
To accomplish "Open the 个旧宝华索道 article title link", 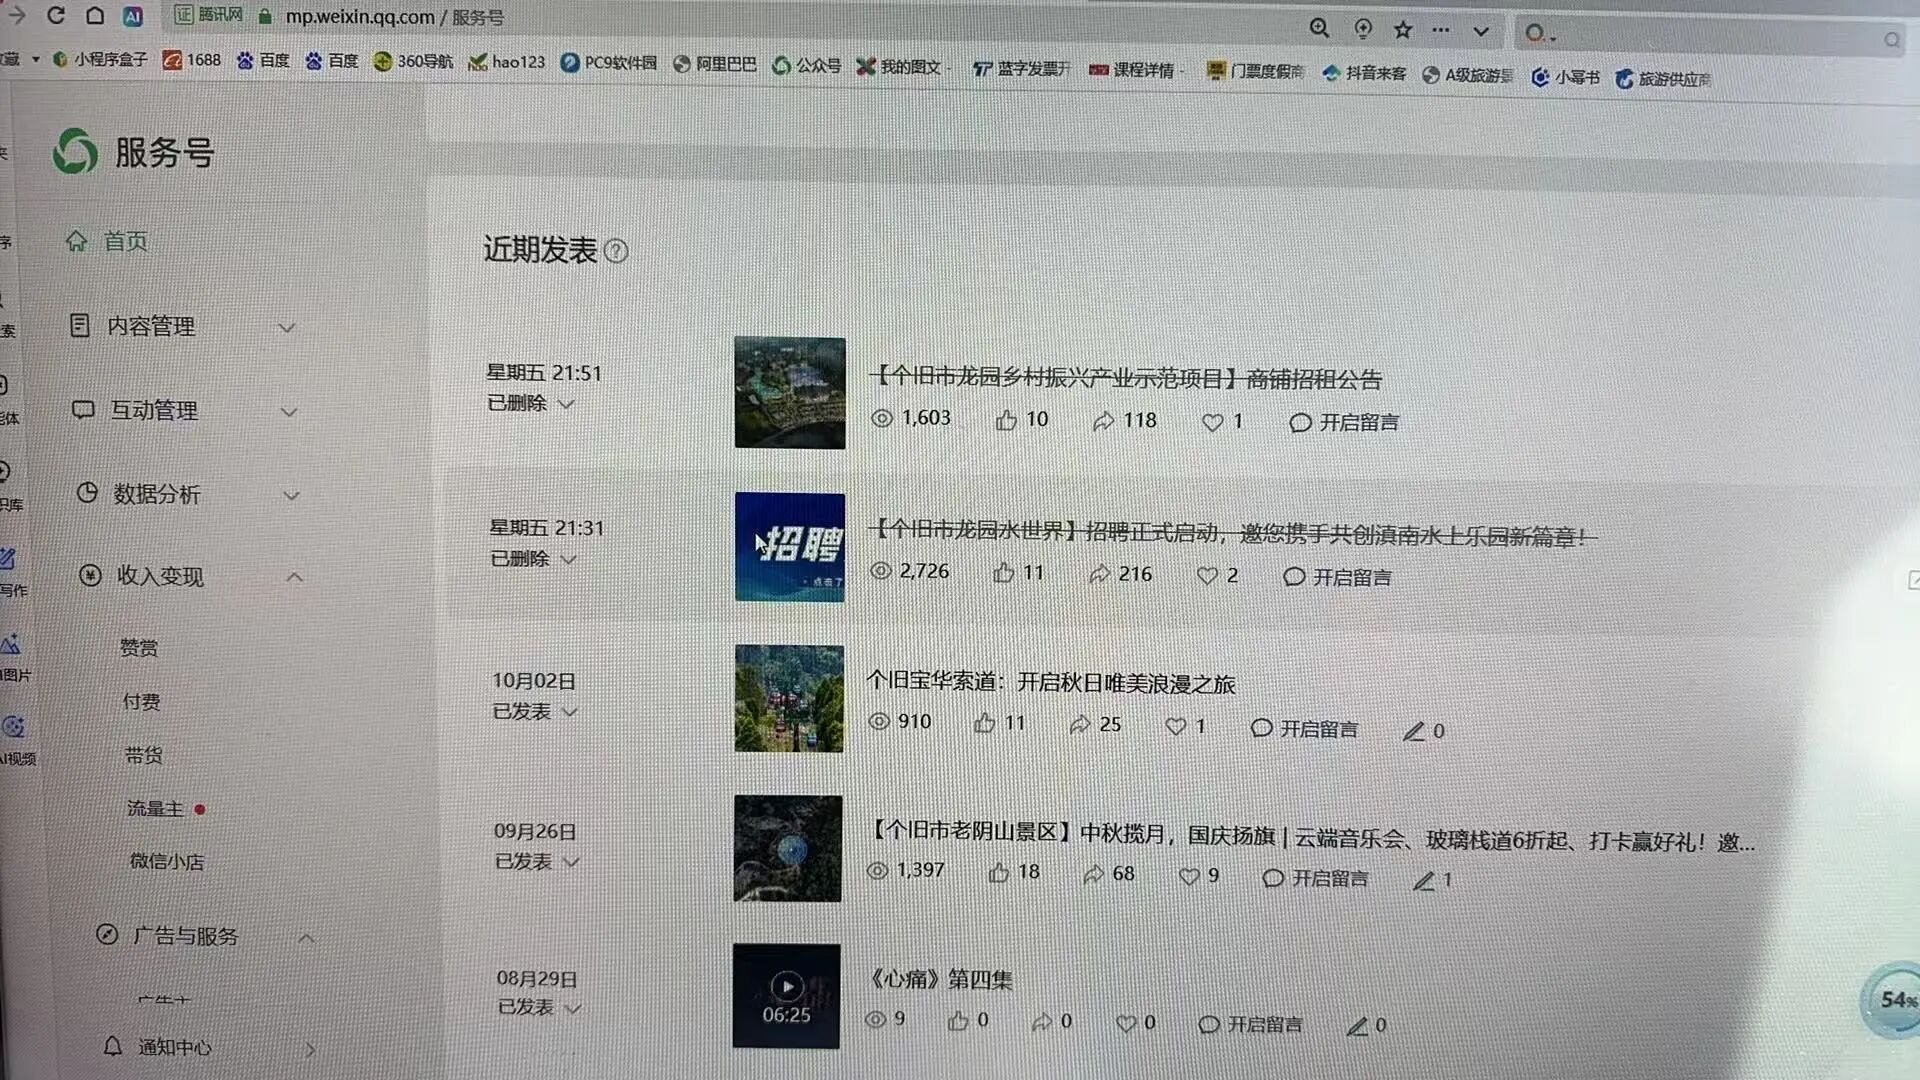I will pos(1050,683).
